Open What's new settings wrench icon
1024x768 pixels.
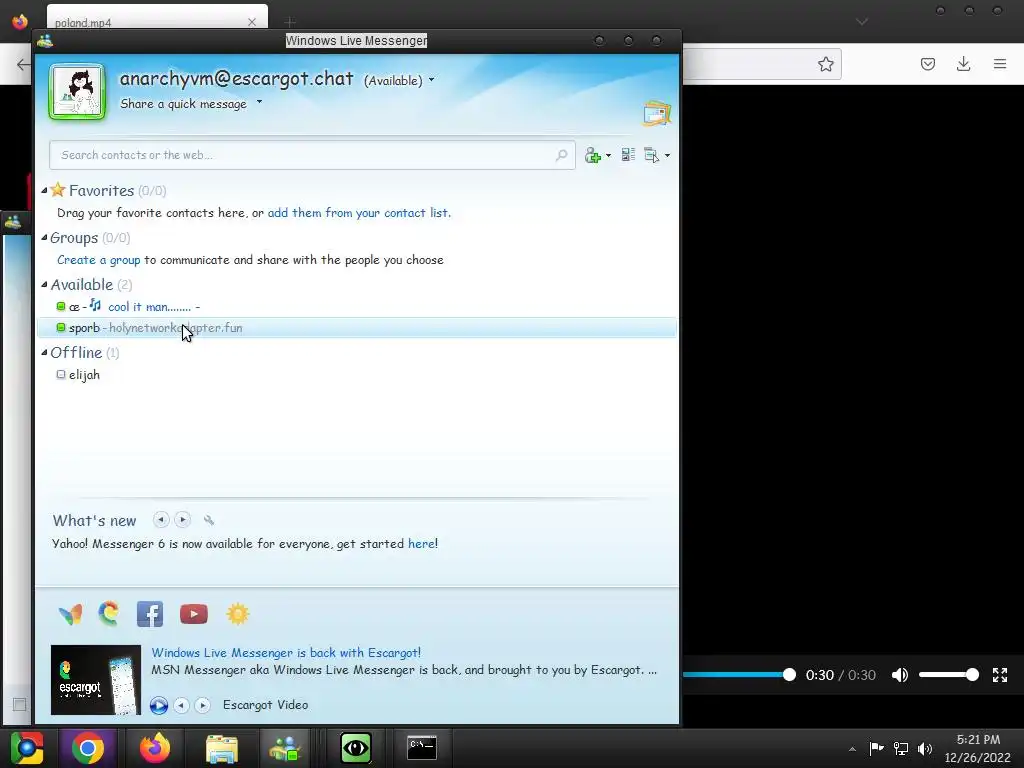click(x=209, y=520)
